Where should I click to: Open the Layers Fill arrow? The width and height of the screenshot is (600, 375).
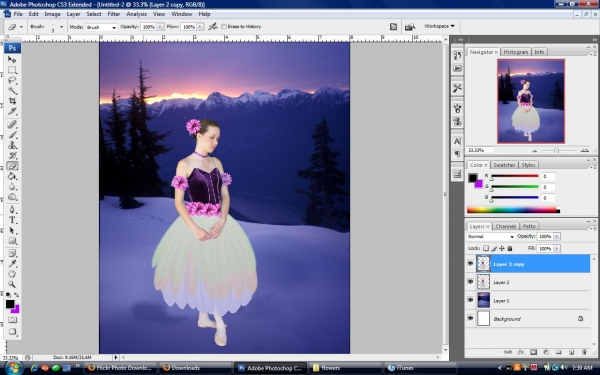[x=557, y=249]
